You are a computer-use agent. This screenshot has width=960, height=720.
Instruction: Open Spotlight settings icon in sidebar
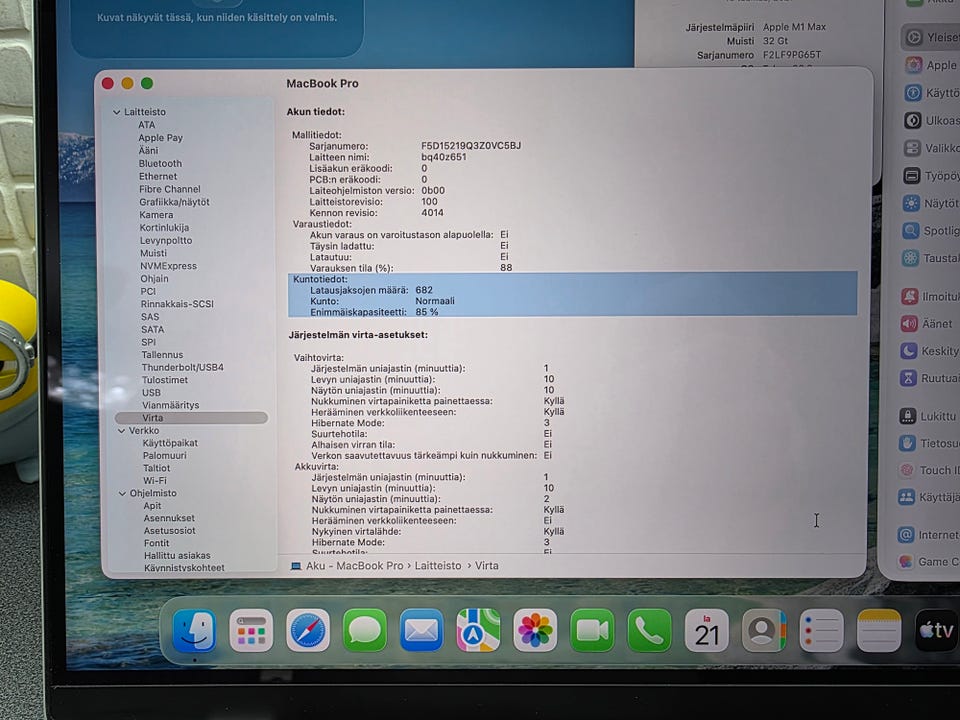click(910, 231)
